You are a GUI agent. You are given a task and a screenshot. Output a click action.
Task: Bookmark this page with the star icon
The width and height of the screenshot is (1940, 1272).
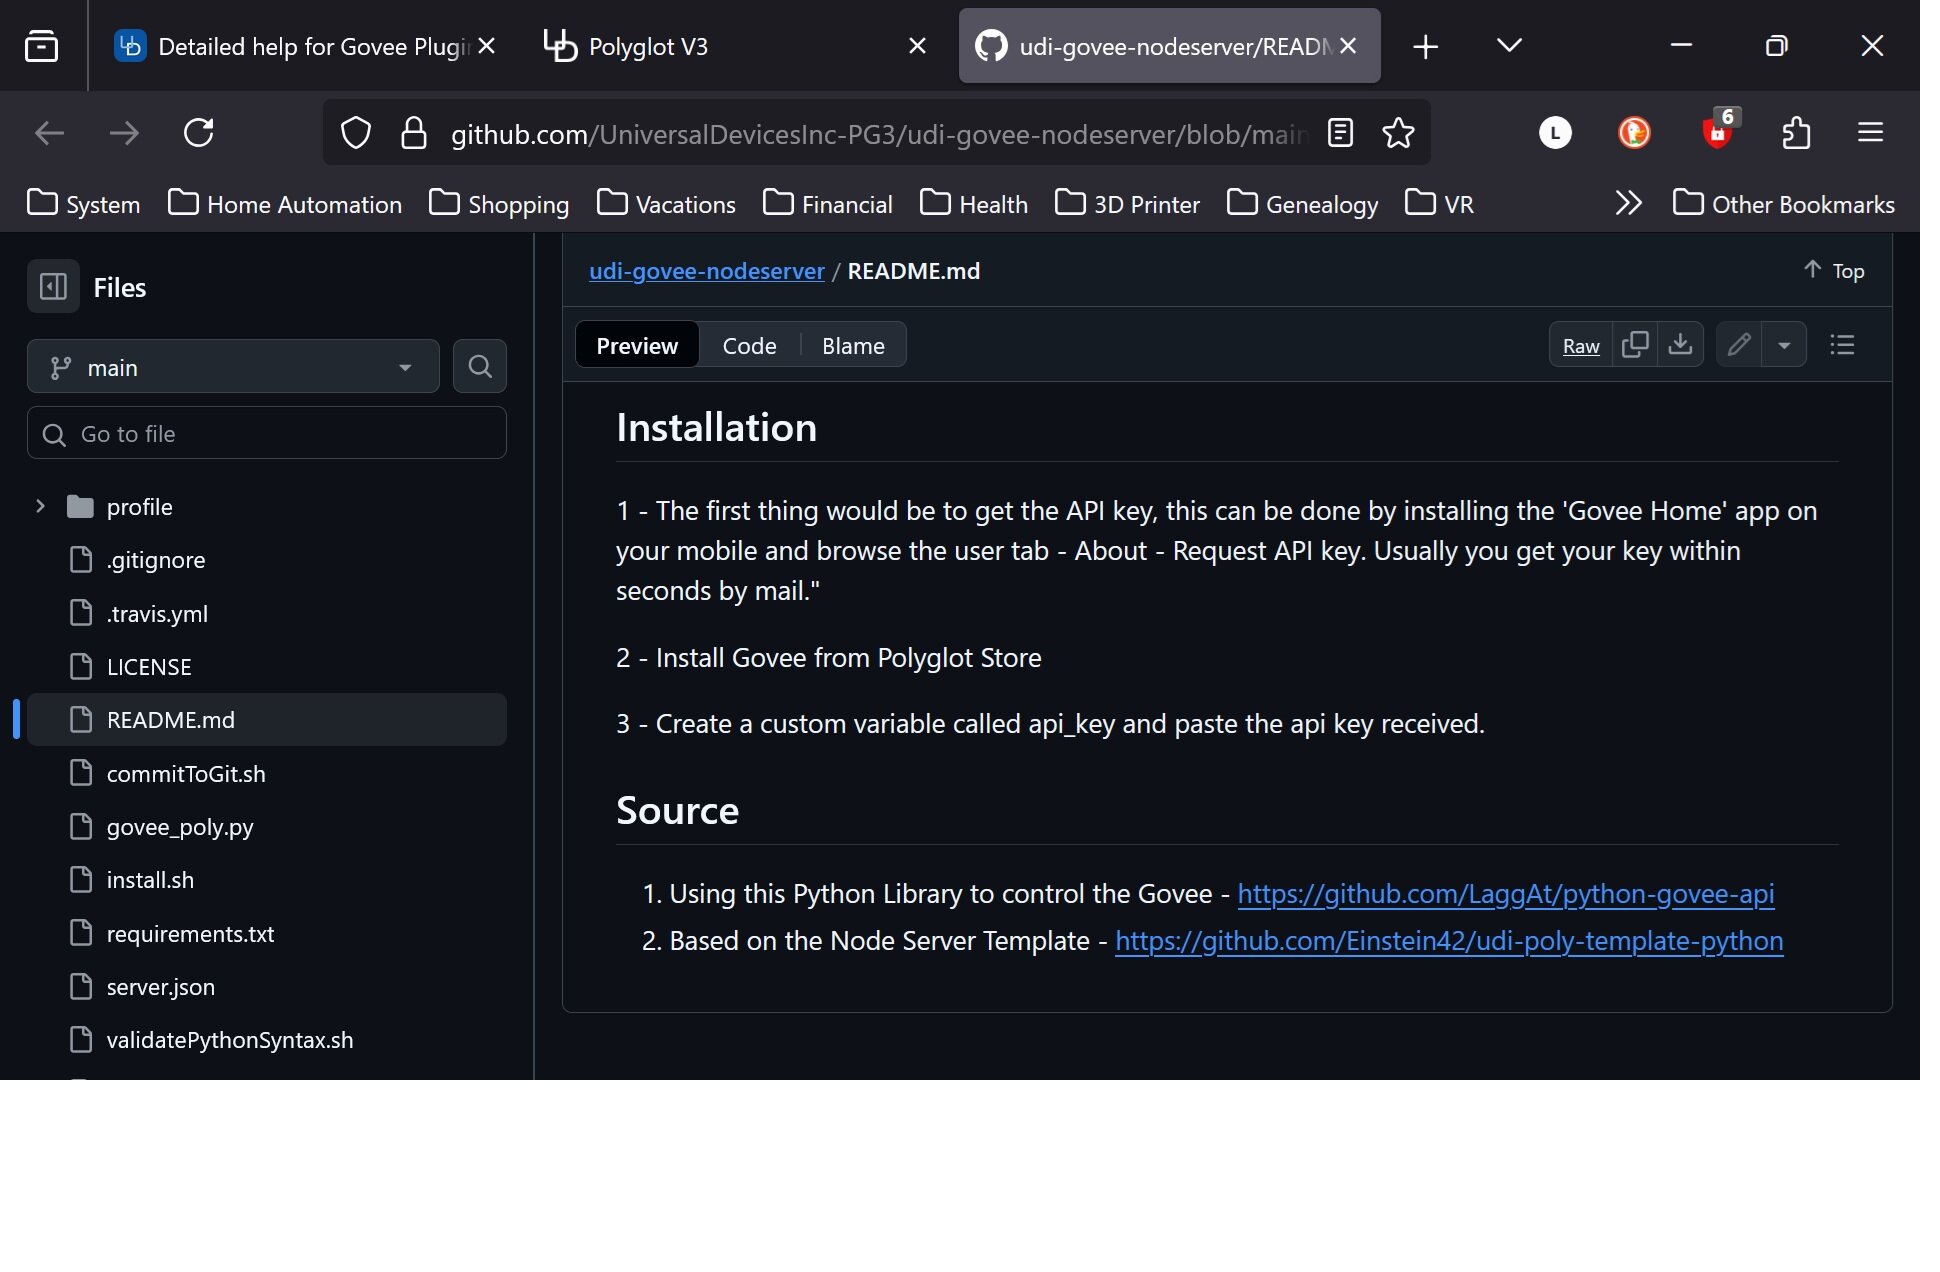point(1398,133)
